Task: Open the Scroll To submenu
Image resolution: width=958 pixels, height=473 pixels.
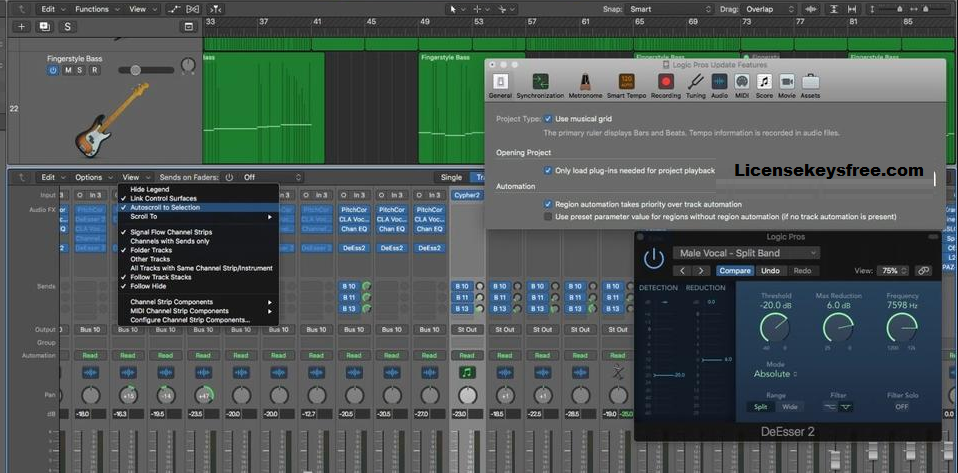Action: pos(199,216)
